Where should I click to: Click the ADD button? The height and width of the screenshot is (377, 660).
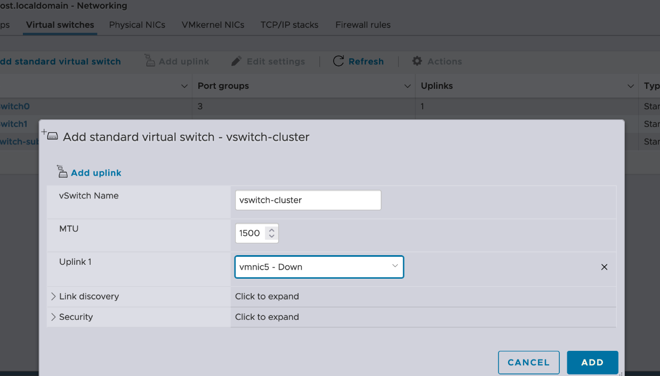592,362
